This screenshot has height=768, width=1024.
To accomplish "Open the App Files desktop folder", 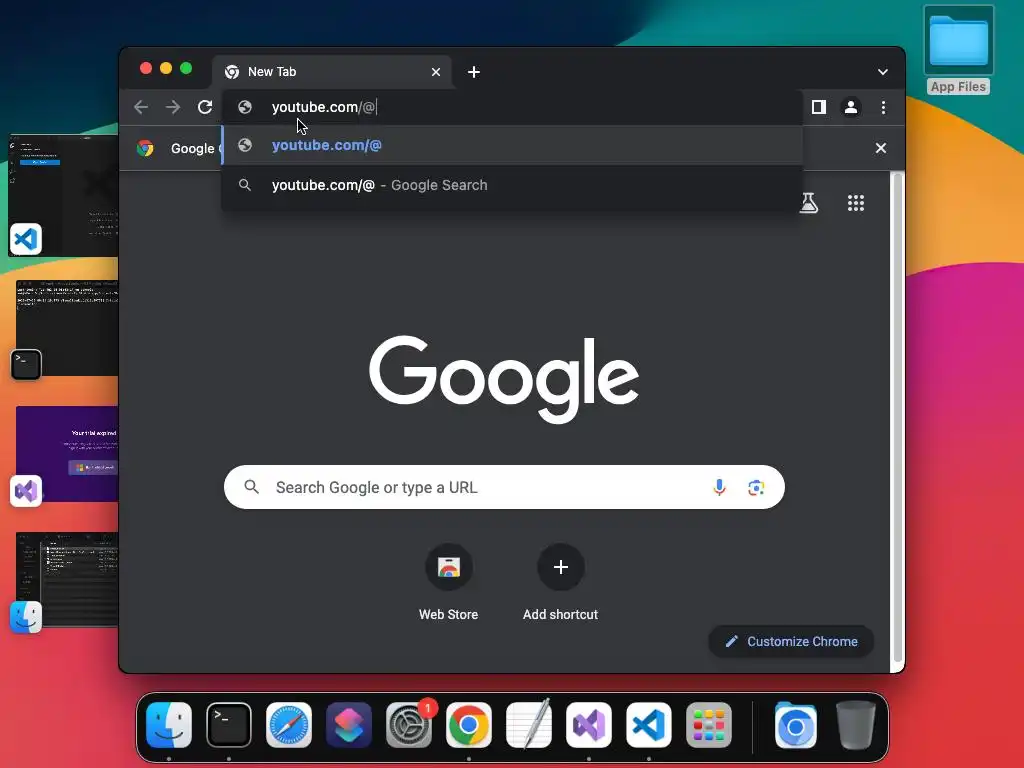I will pos(958,51).
